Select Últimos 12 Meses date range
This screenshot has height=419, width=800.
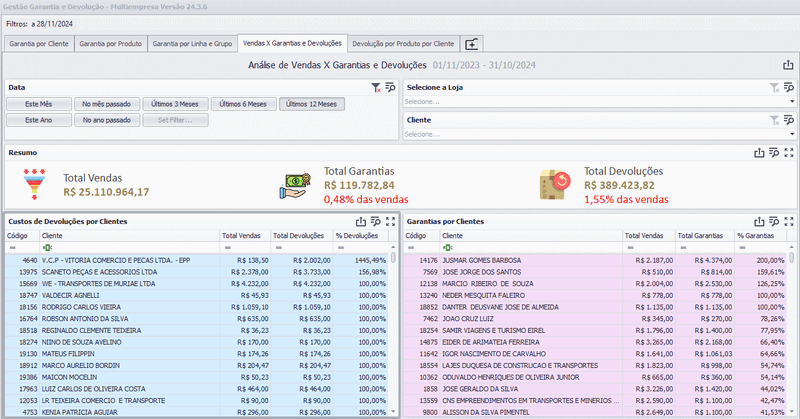click(x=312, y=104)
